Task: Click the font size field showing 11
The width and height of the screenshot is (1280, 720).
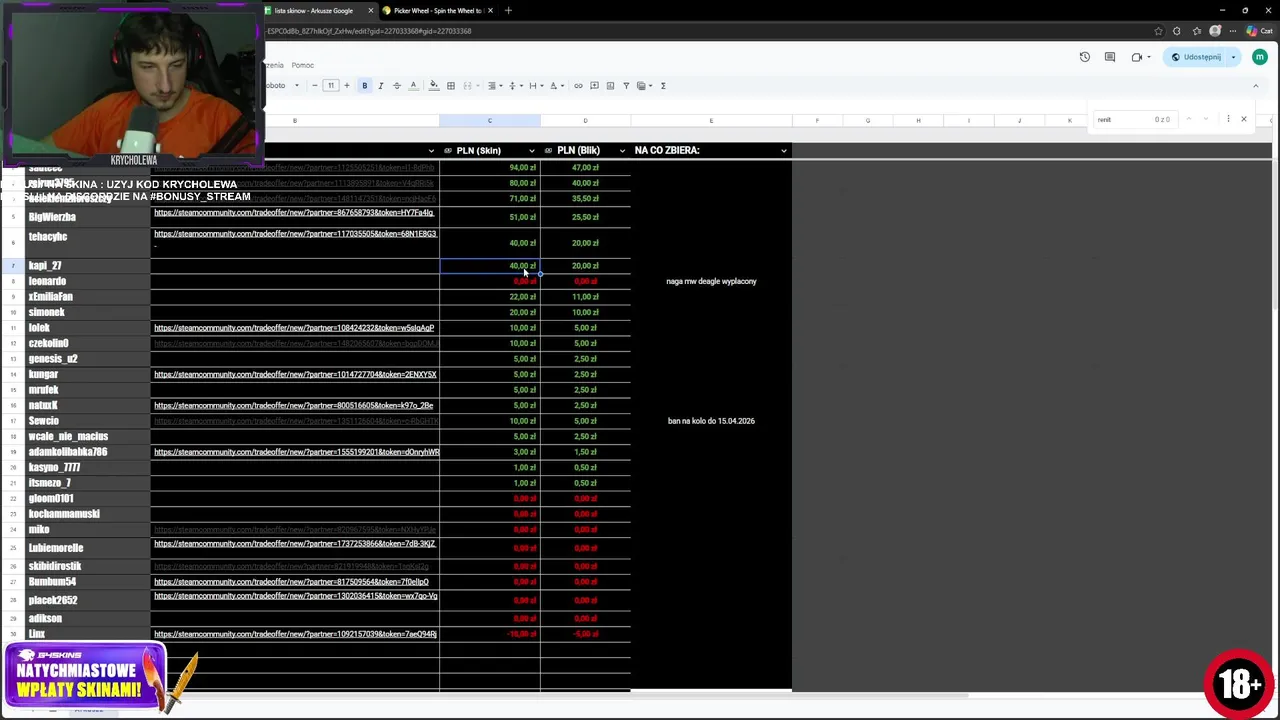Action: tap(331, 86)
